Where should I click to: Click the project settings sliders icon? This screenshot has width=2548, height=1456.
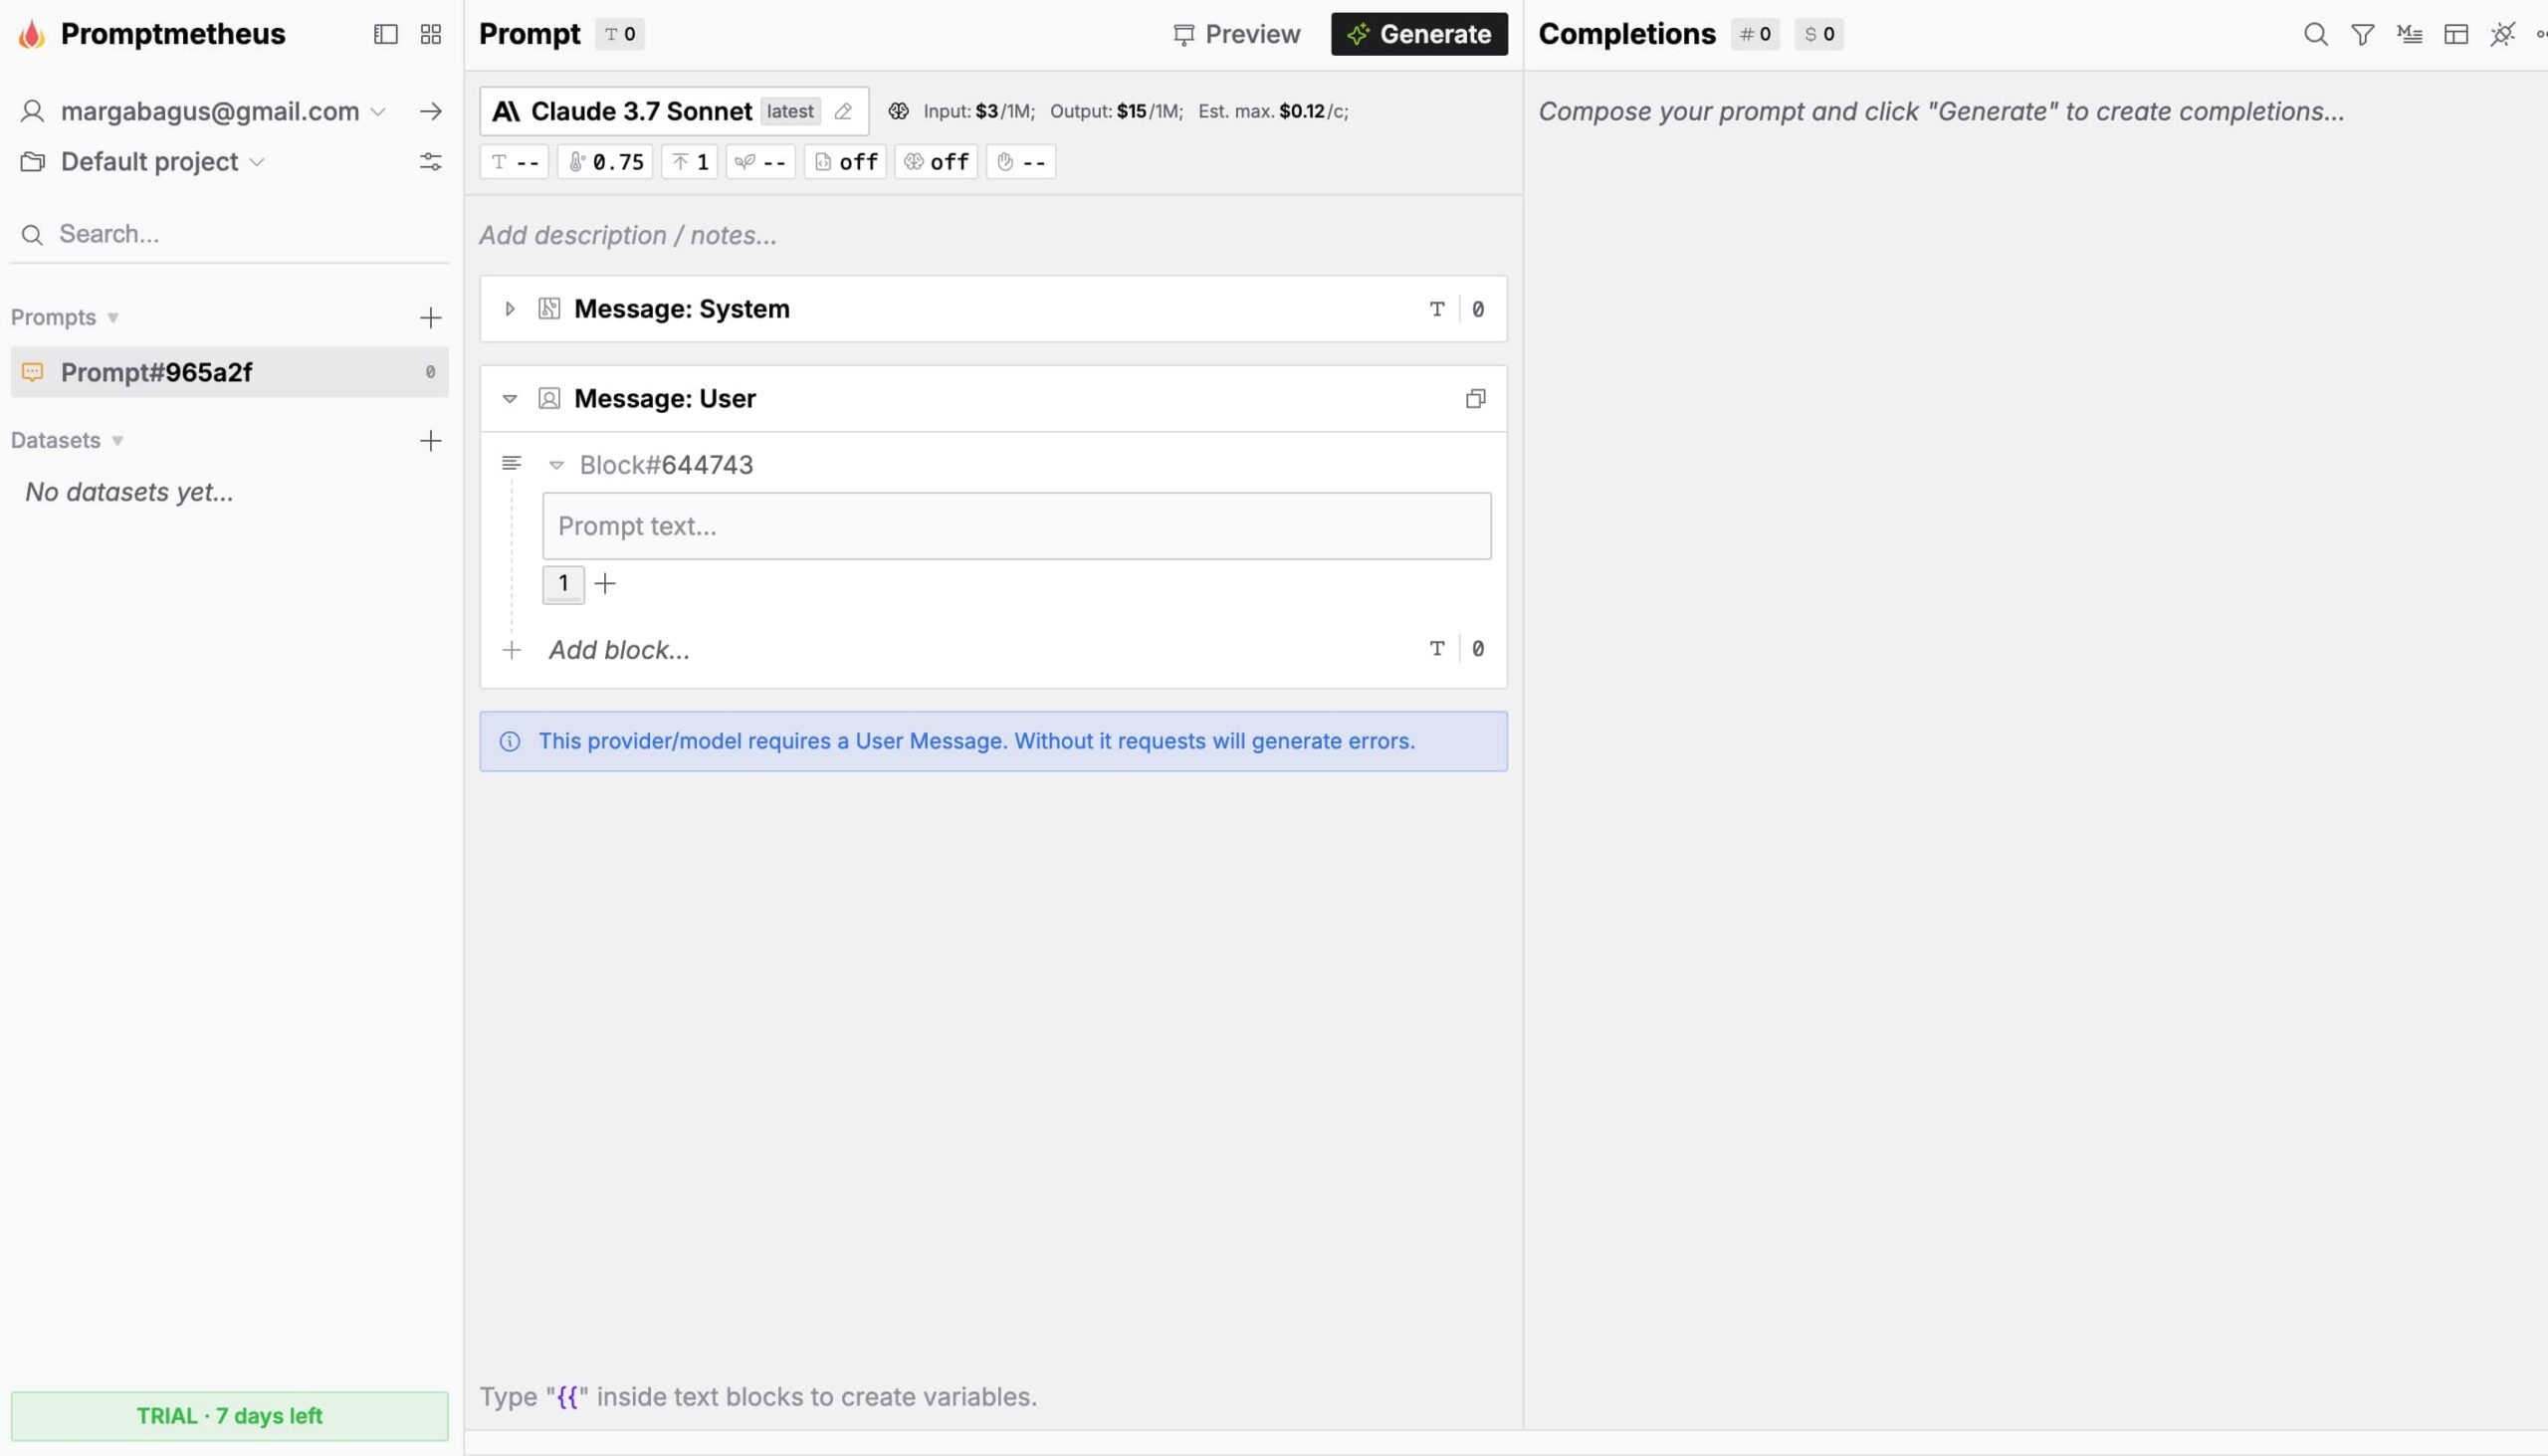[x=431, y=161]
